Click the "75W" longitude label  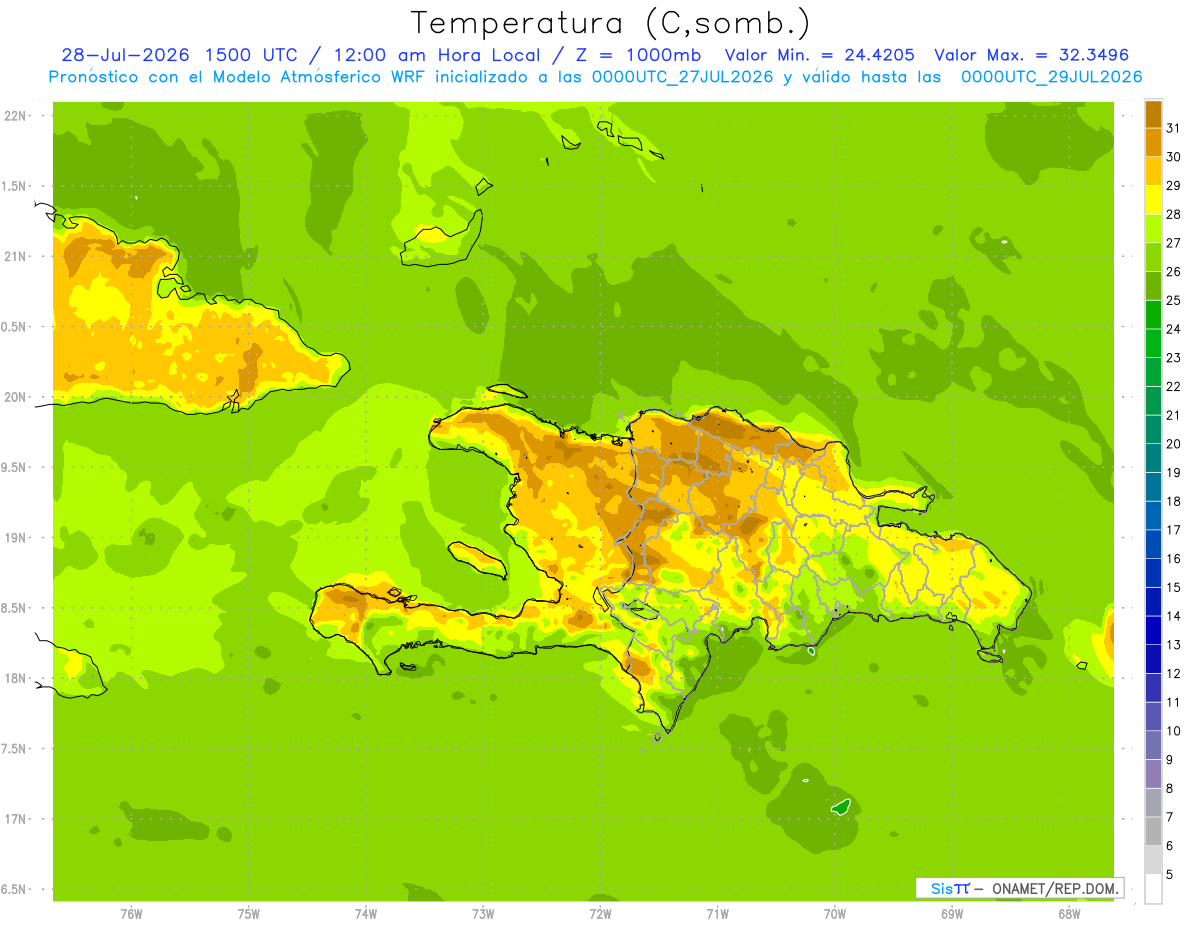click(x=249, y=914)
